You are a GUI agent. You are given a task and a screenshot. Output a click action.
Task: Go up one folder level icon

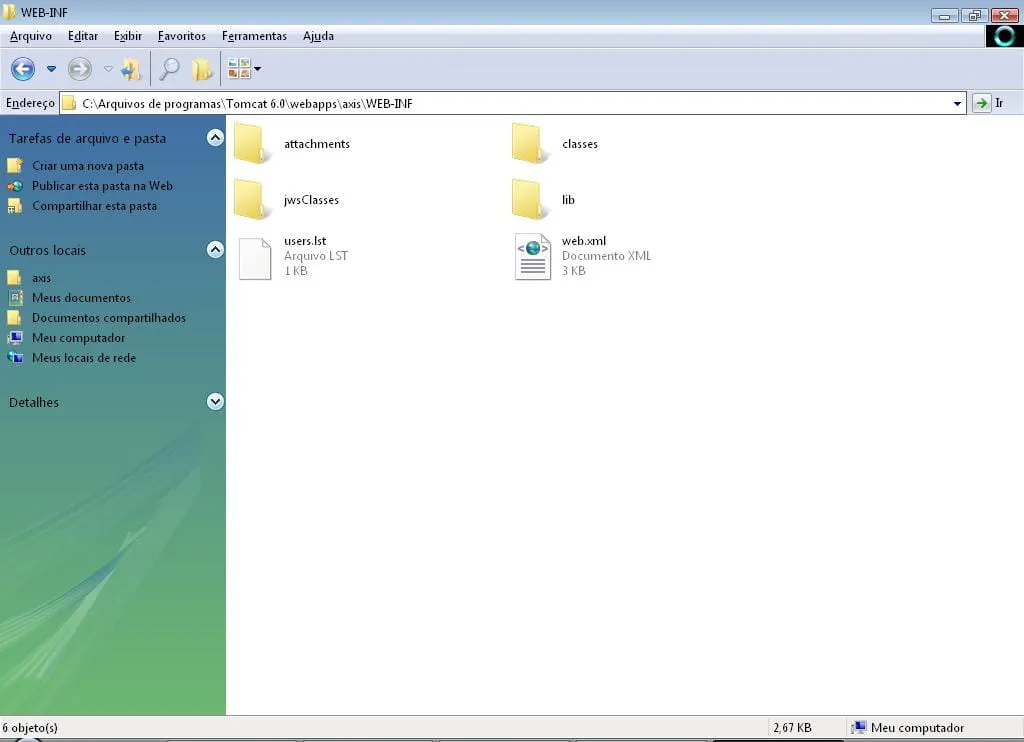(131, 69)
